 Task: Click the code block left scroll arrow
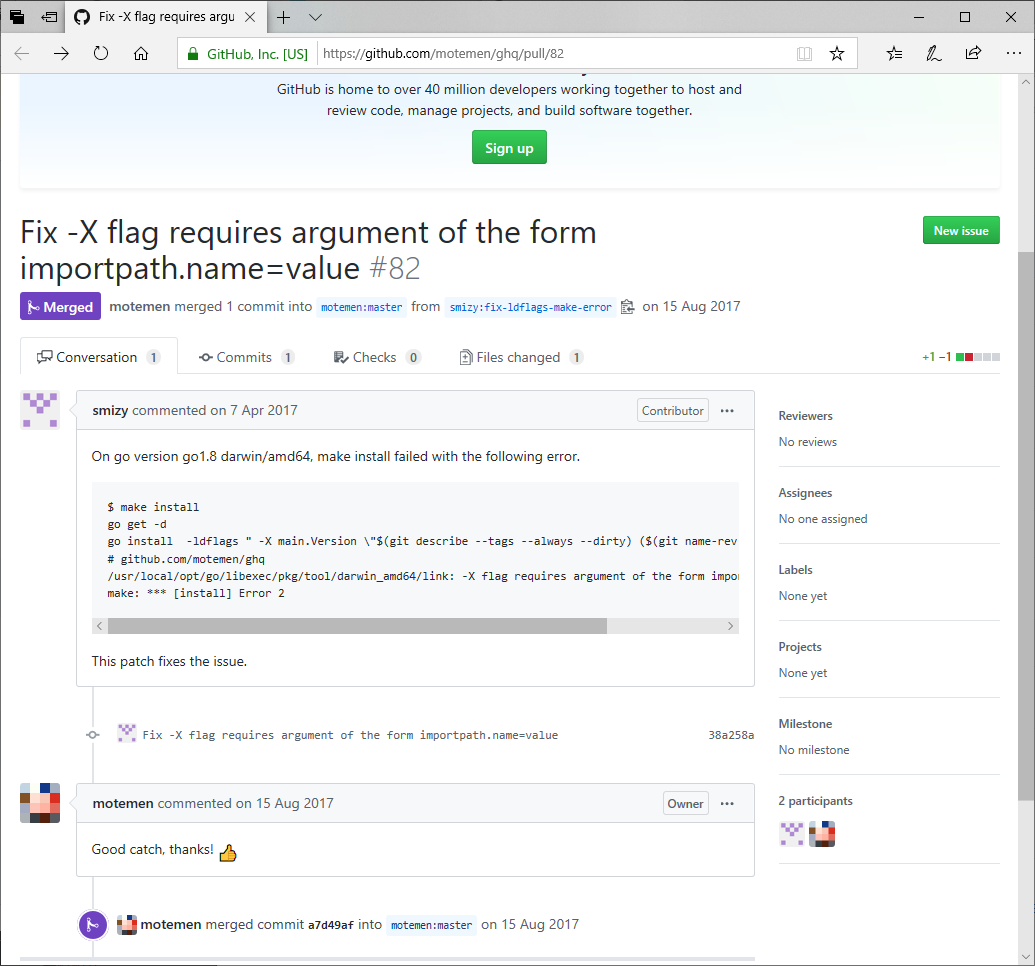click(100, 626)
